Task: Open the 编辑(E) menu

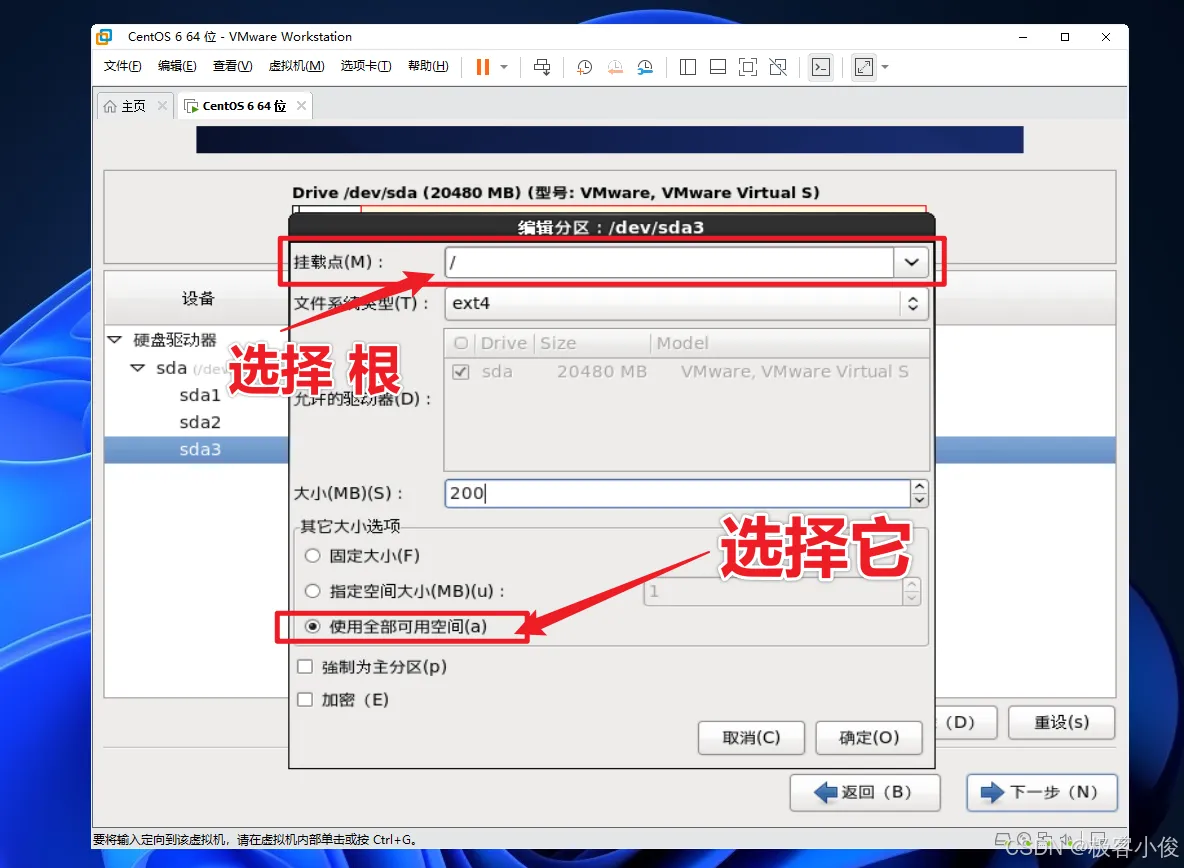Action: coord(177,66)
